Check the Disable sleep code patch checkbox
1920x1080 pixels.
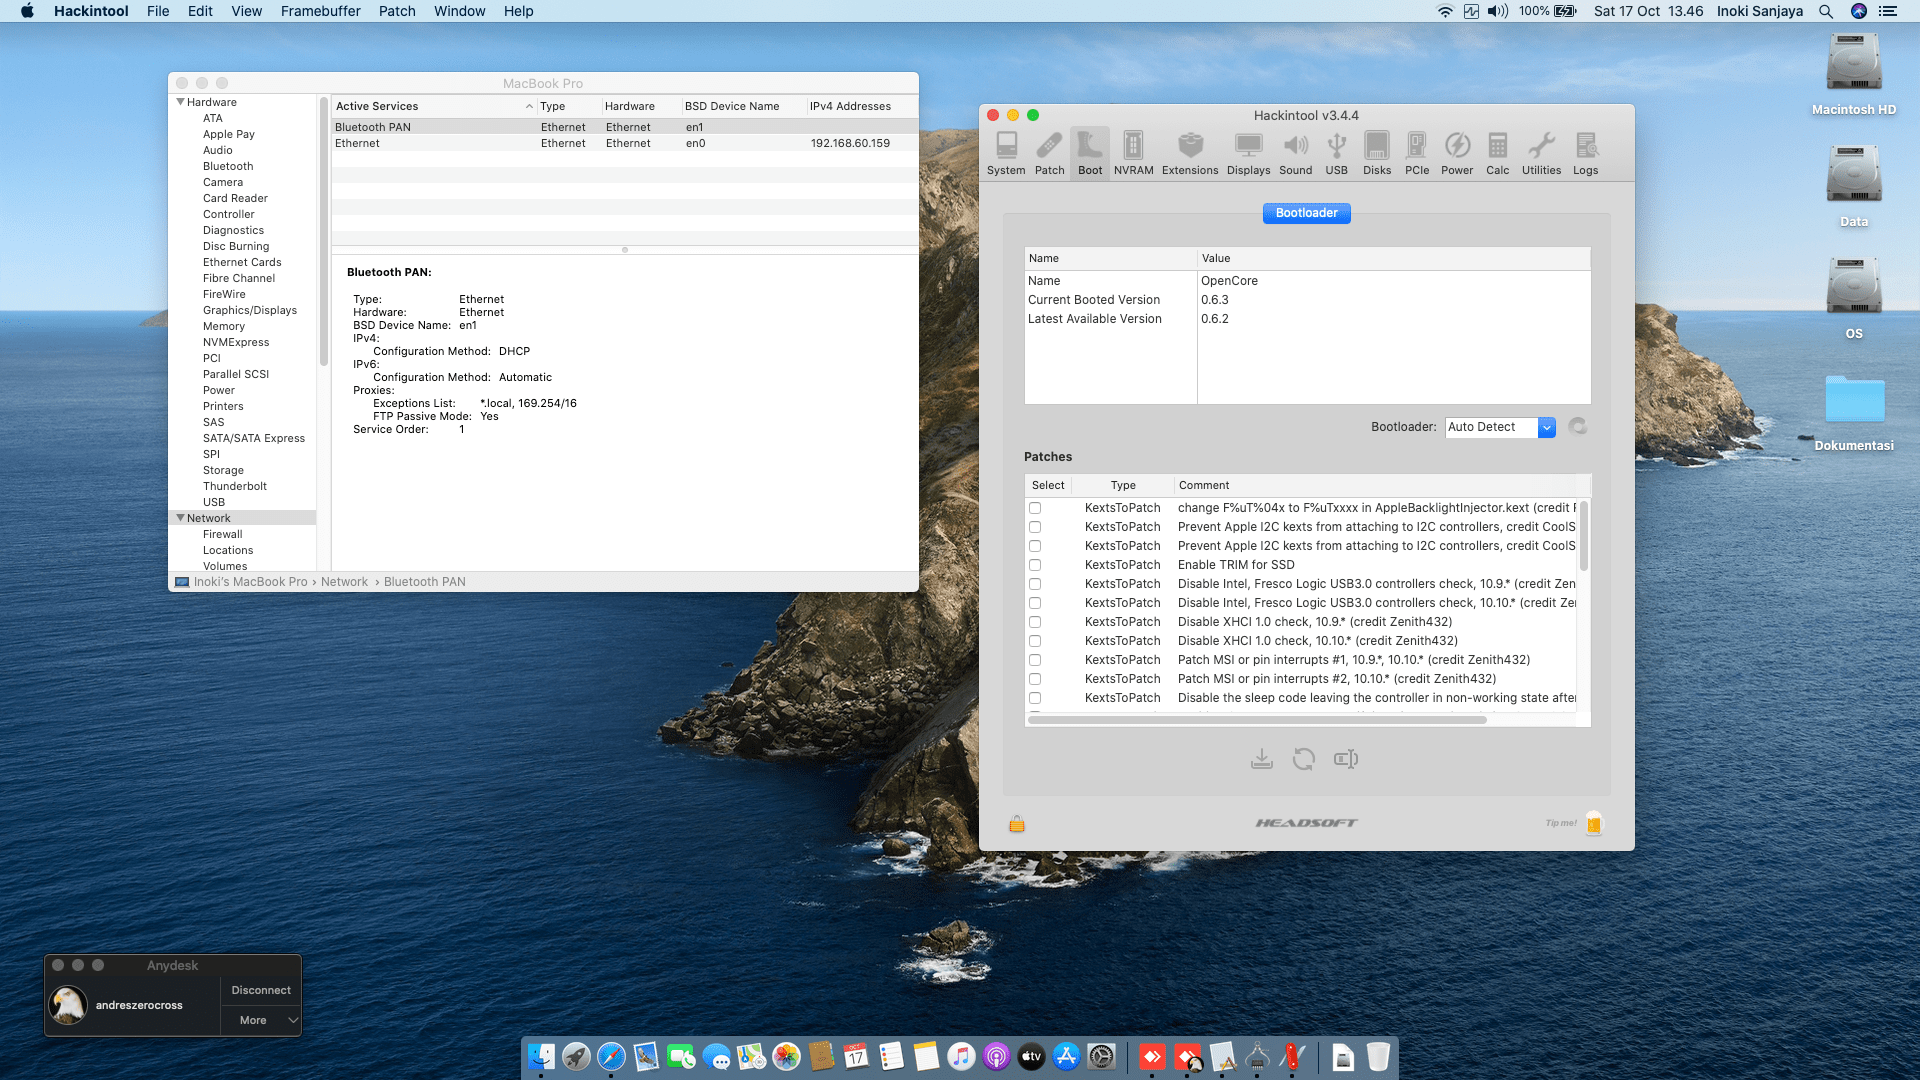click(1035, 698)
